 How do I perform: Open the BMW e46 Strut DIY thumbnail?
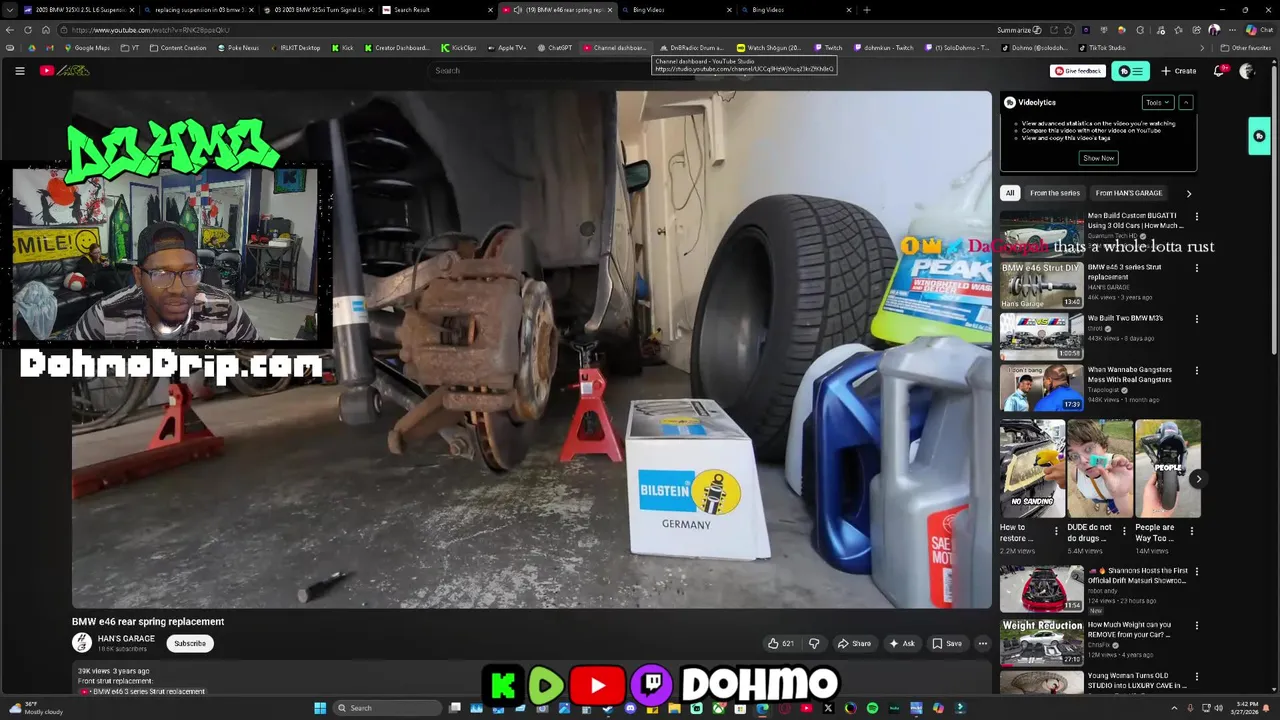point(1042,285)
